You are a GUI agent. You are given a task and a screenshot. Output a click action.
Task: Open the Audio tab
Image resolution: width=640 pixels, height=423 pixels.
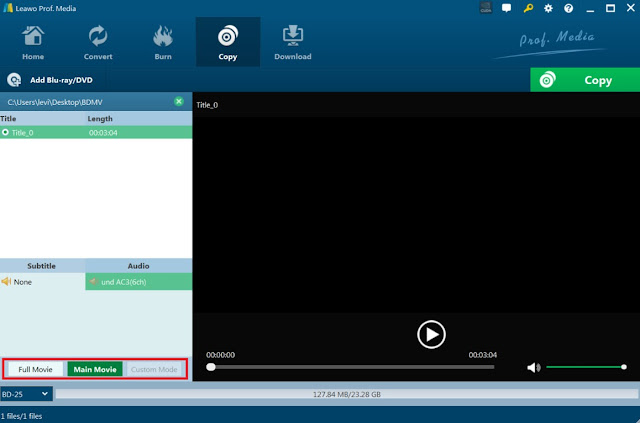(138, 266)
